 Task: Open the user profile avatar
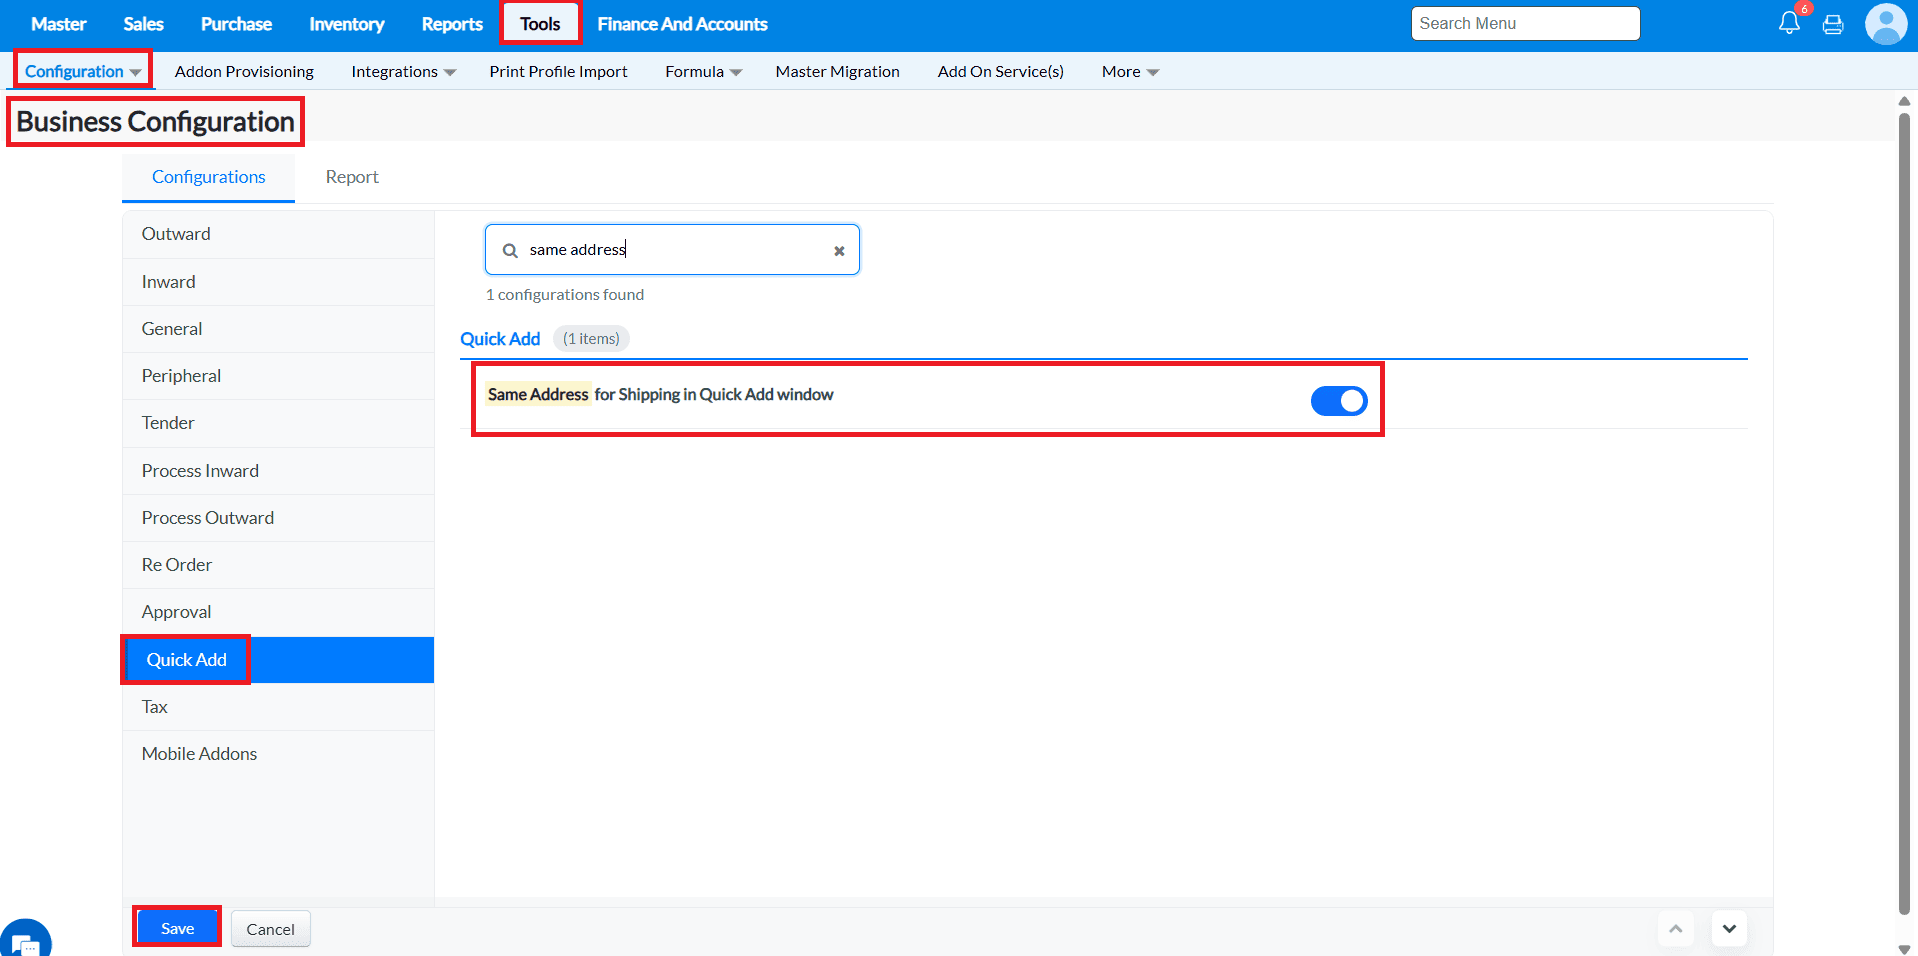pos(1886,24)
